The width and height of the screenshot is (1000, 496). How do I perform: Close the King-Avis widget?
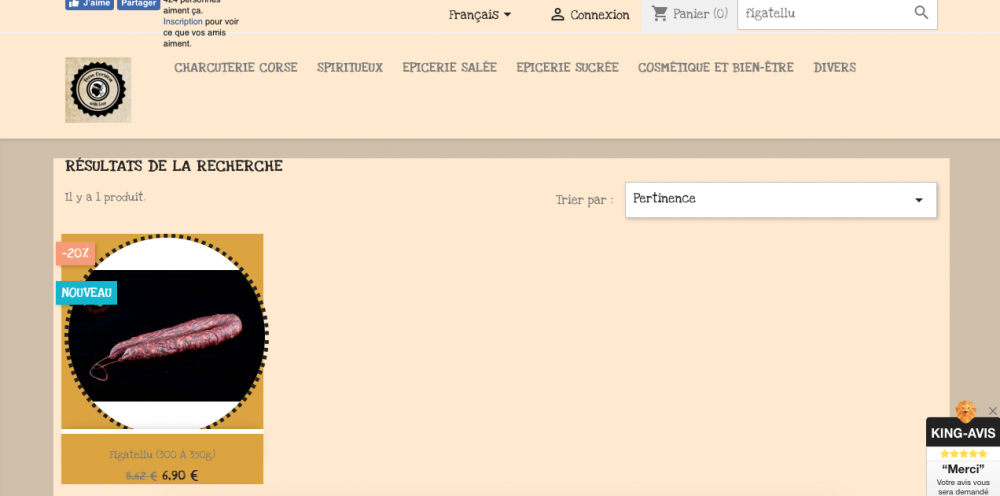[x=992, y=411]
